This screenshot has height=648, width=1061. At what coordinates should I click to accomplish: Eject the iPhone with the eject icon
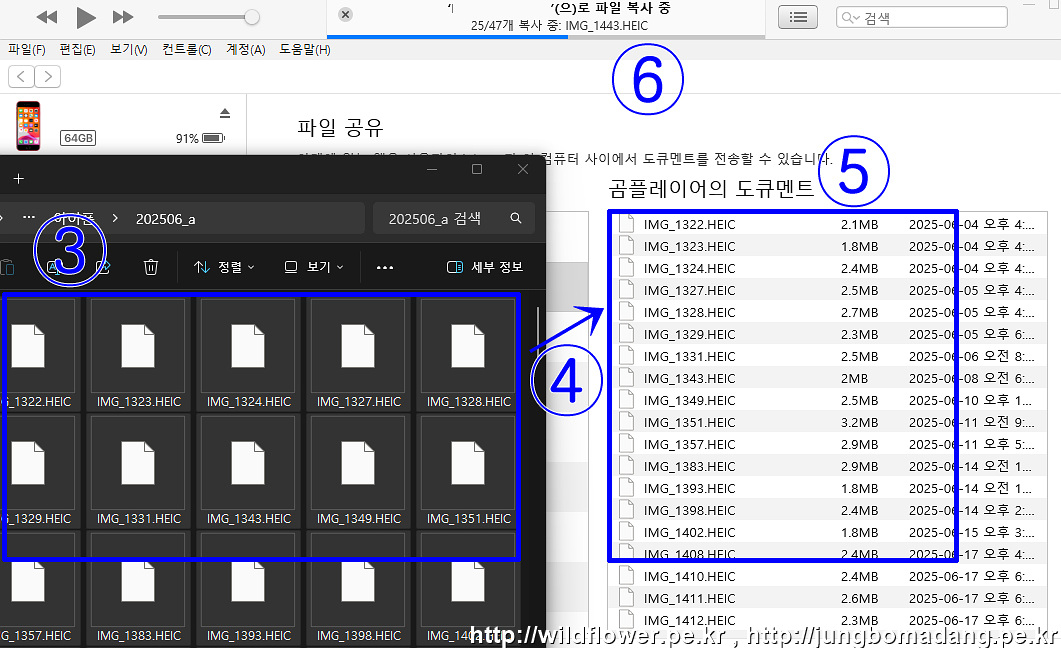pos(225,113)
